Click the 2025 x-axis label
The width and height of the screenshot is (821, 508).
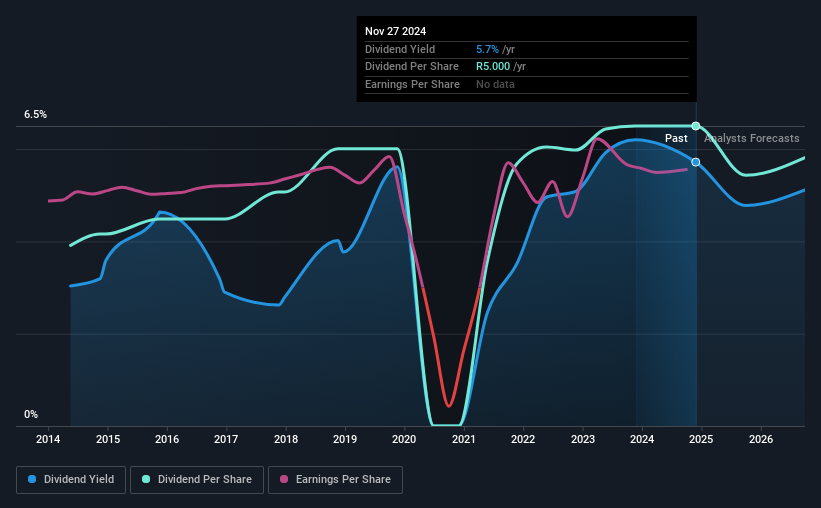(x=701, y=439)
